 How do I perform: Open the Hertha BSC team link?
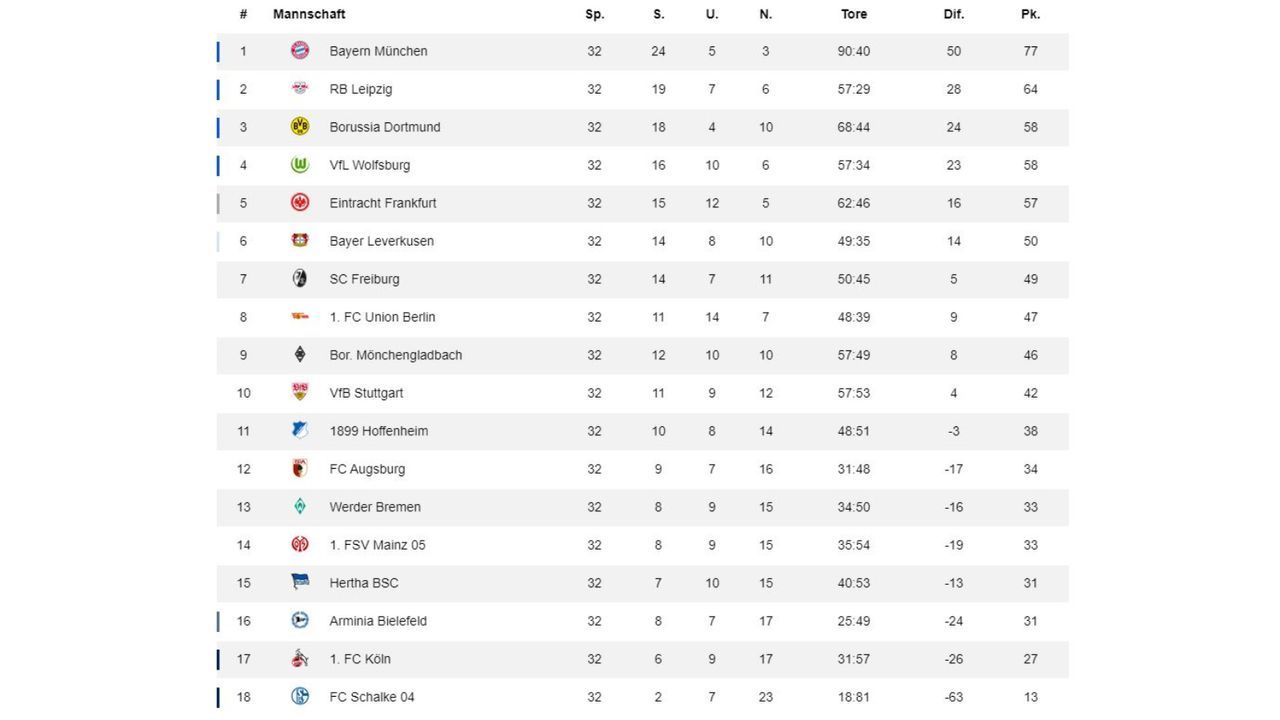(364, 583)
